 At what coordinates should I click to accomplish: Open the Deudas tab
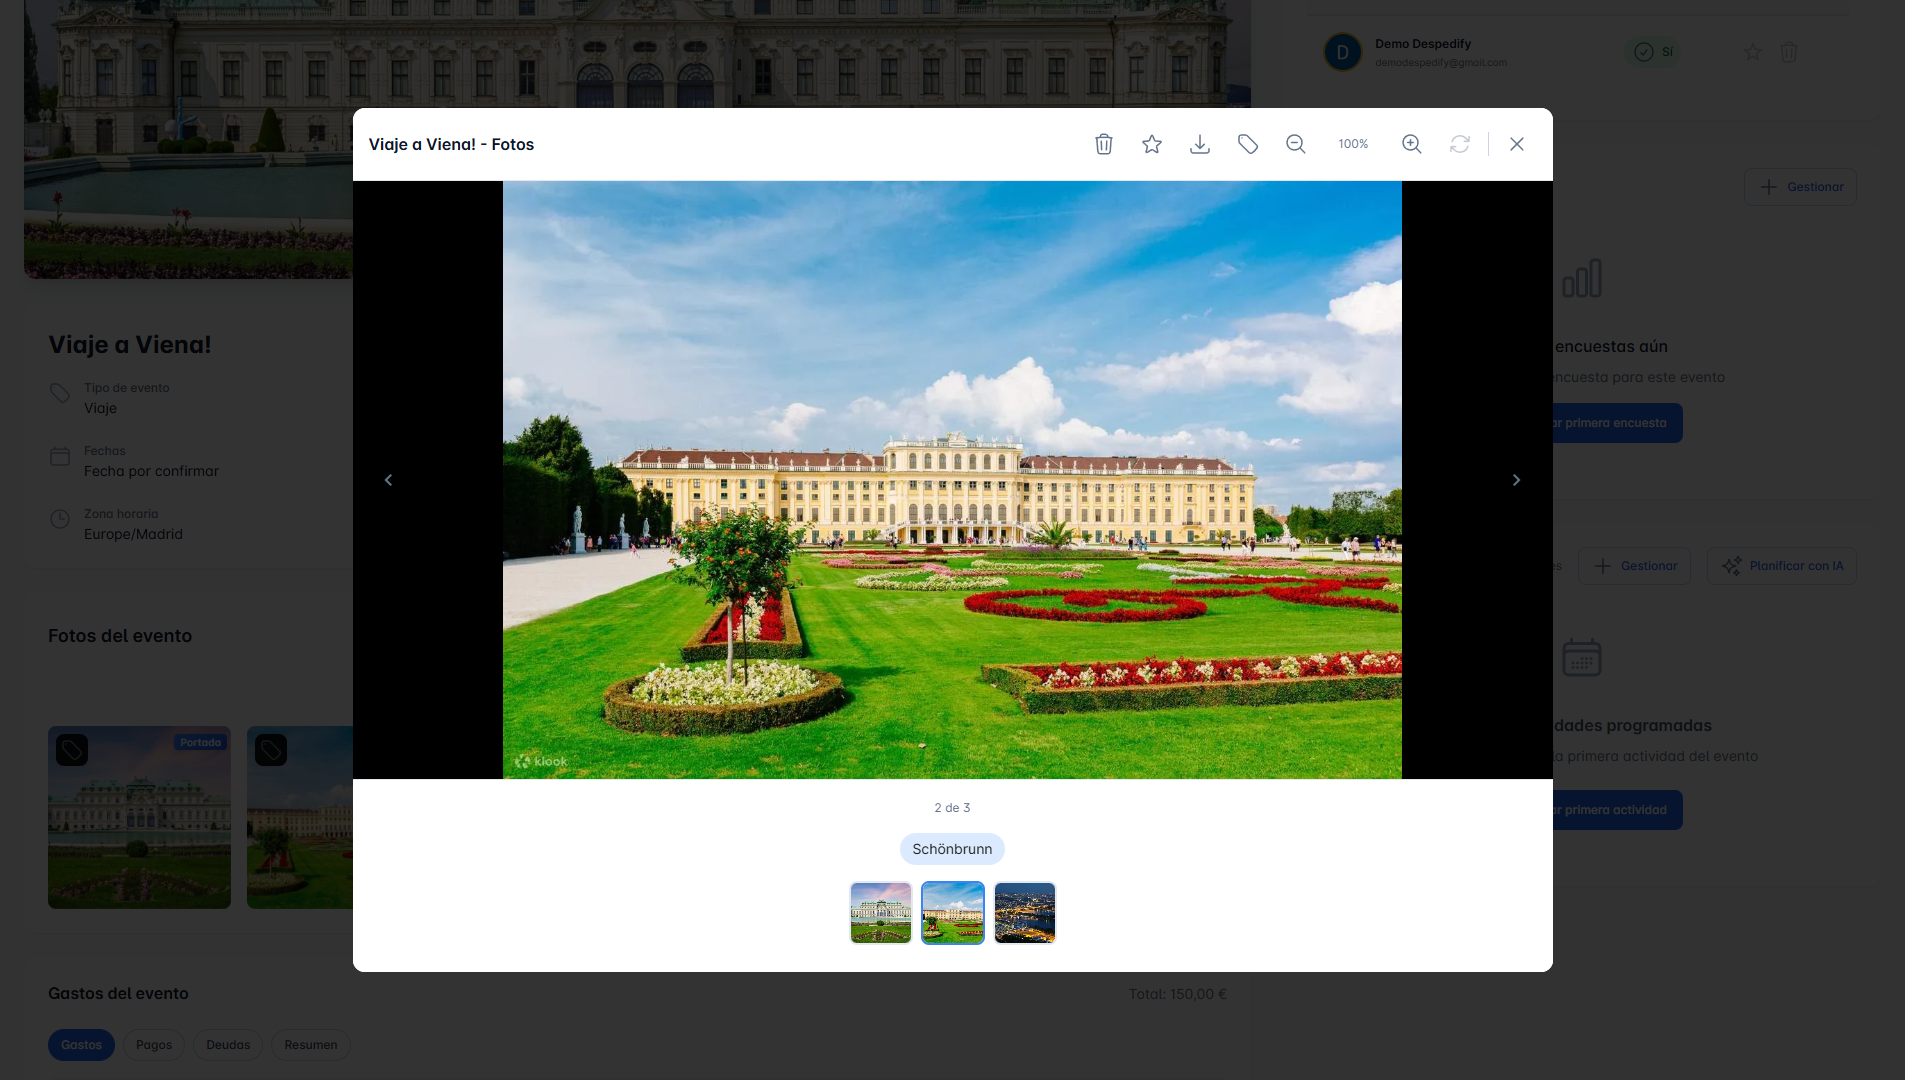(x=227, y=1044)
